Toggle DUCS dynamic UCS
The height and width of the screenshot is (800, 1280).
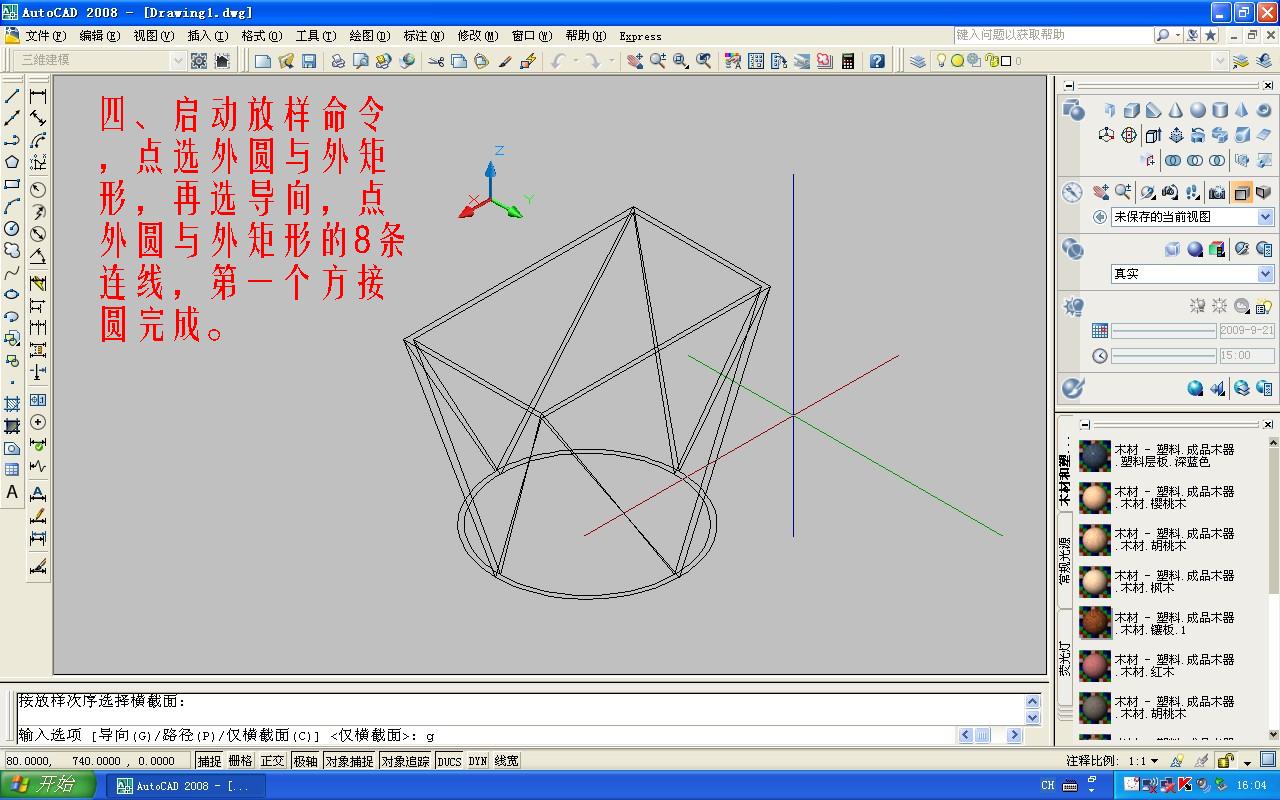[450, 761]
